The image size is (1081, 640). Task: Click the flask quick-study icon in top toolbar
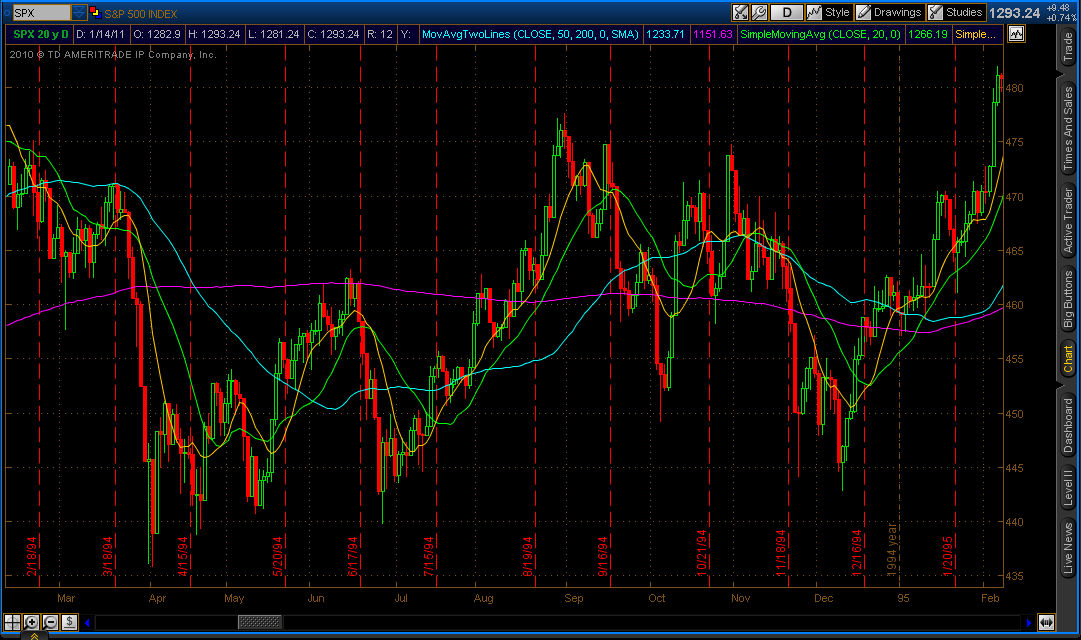click(x=740, y=12)
